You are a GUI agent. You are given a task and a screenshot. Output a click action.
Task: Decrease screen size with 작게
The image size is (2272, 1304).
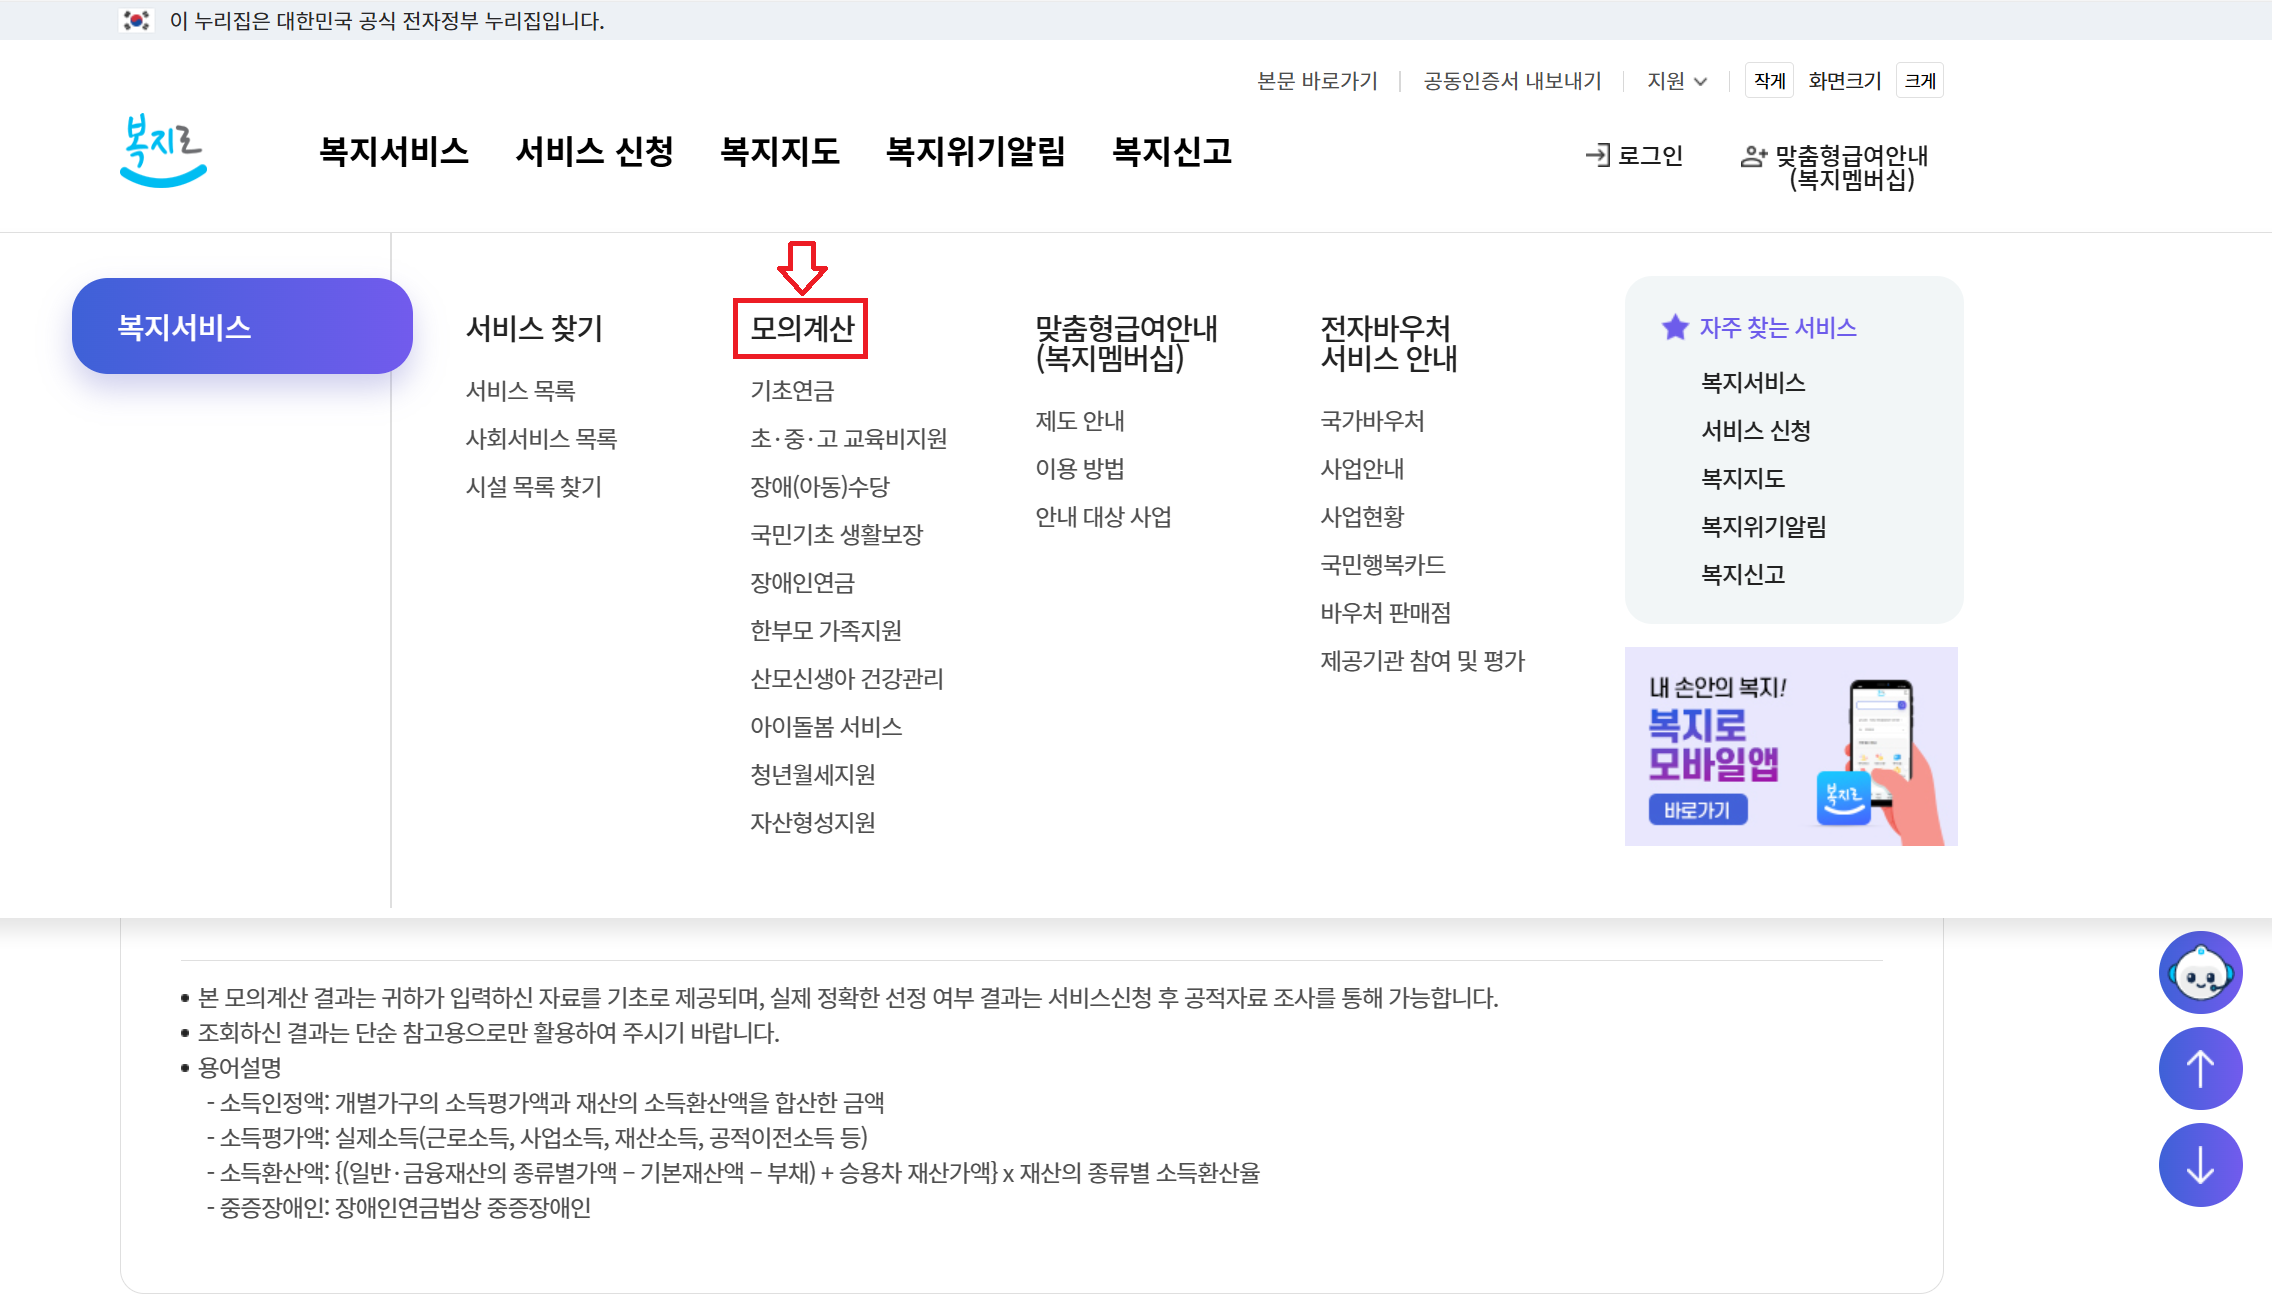(x=1768, y=81)
